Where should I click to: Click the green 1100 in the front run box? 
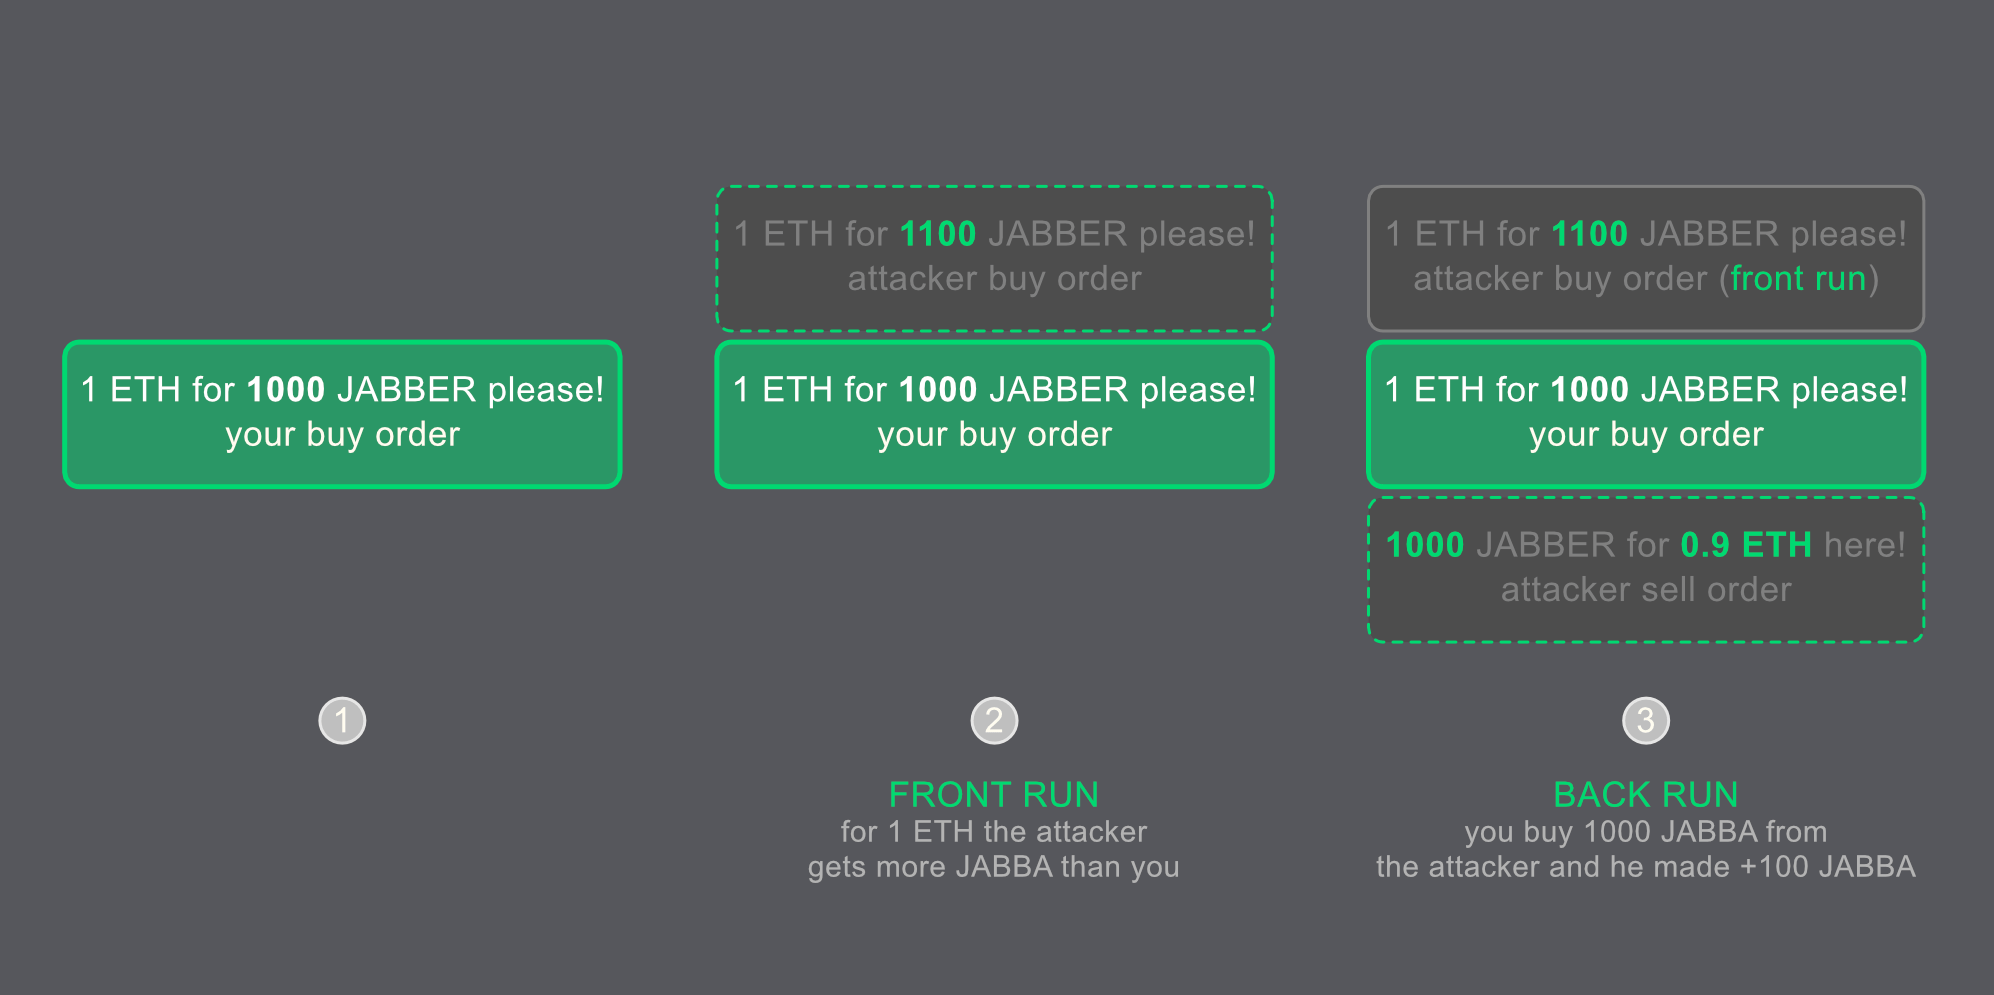pos(1590,234)
